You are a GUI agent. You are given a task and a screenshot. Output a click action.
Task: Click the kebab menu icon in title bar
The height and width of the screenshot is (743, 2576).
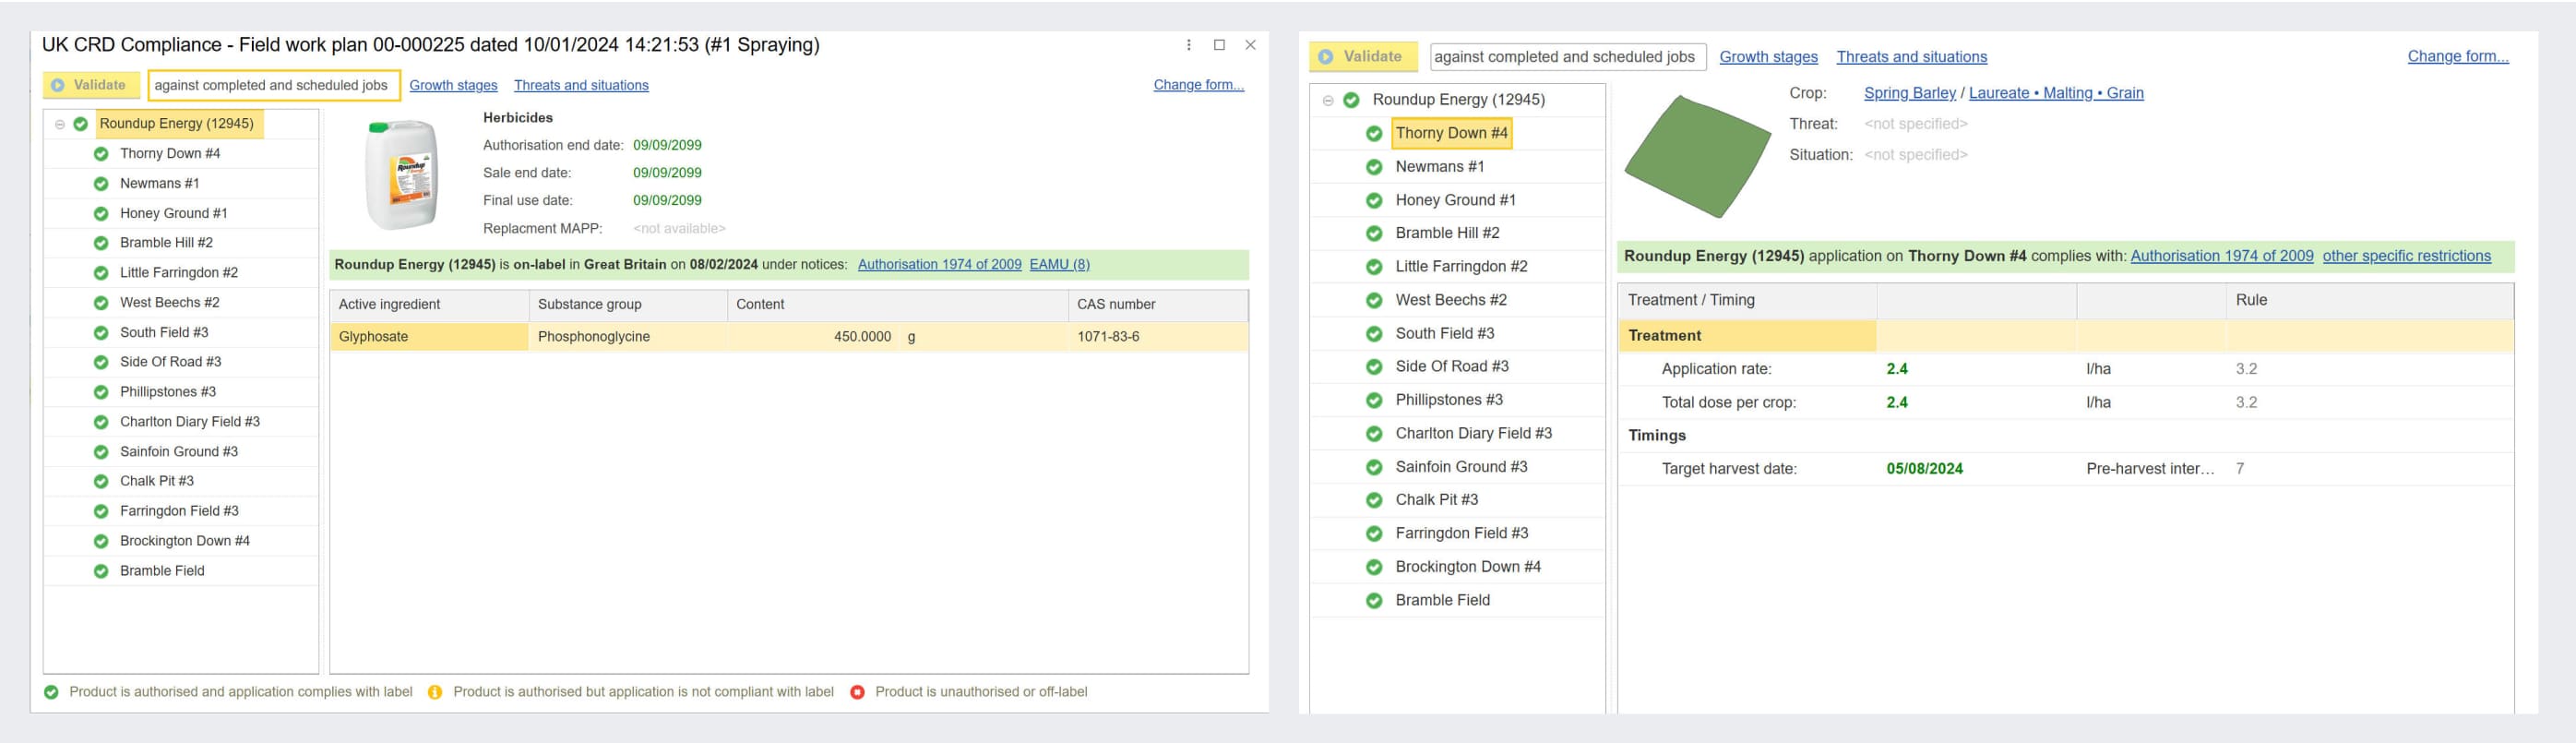(1188, 45)
